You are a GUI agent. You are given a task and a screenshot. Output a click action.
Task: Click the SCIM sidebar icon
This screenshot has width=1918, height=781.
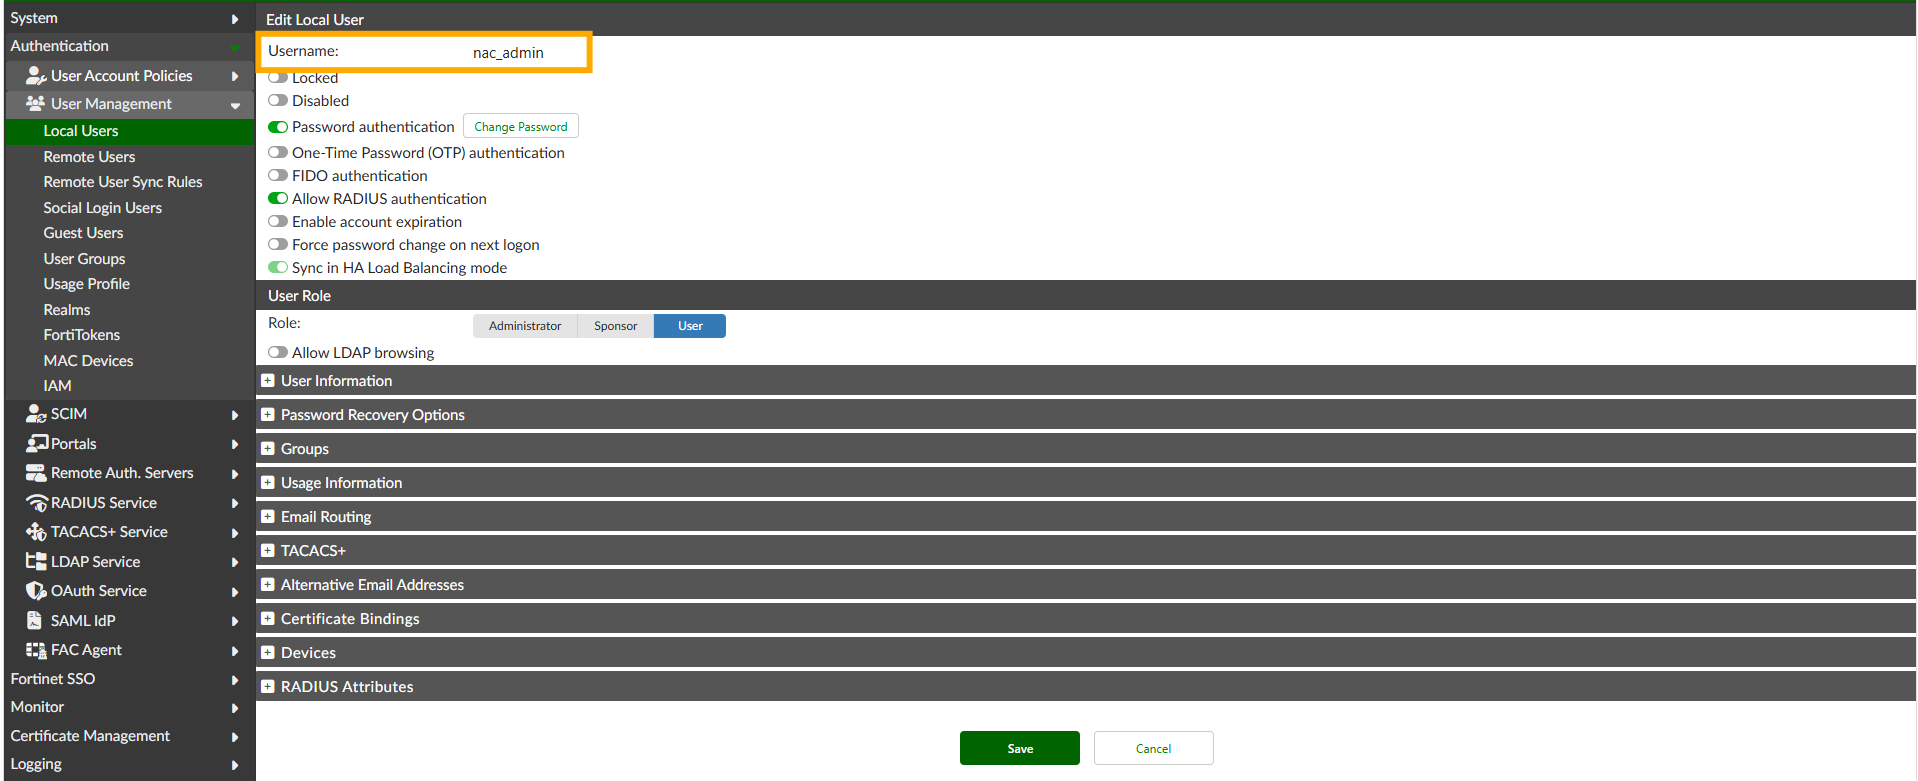click(x=36, y=414)
